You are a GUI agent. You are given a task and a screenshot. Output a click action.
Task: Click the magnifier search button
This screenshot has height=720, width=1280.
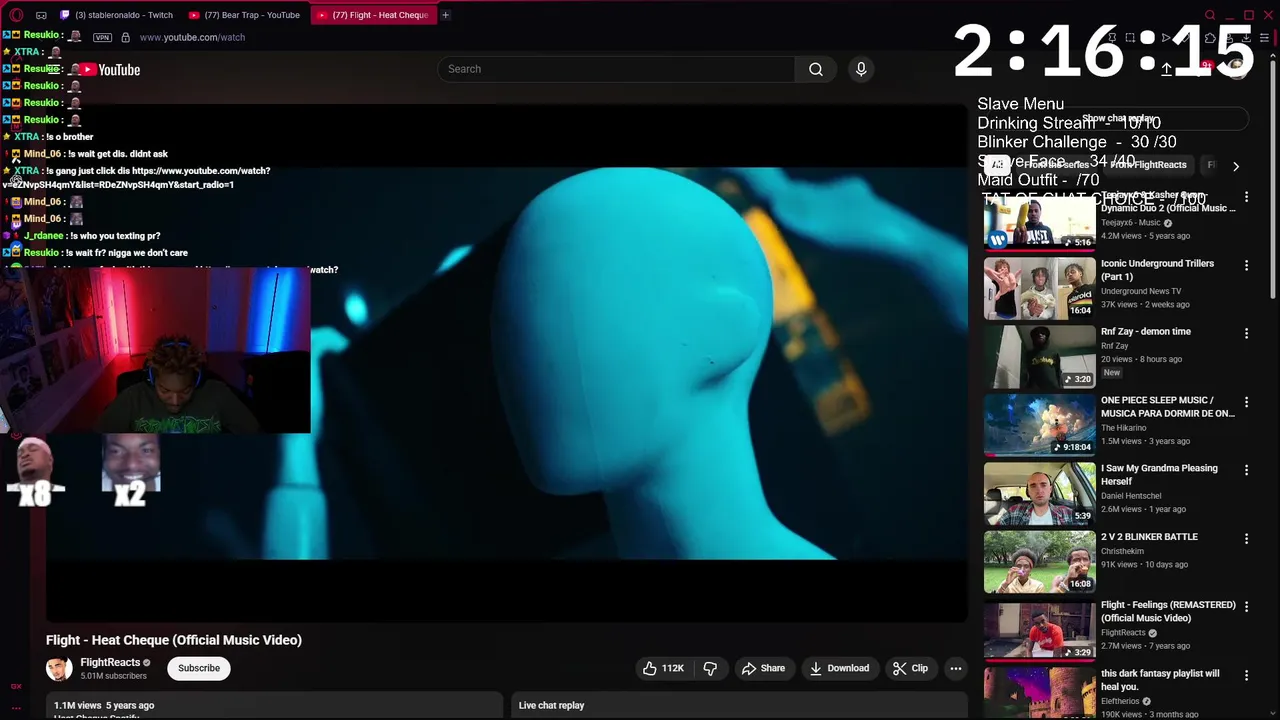(x=816, y=69)
